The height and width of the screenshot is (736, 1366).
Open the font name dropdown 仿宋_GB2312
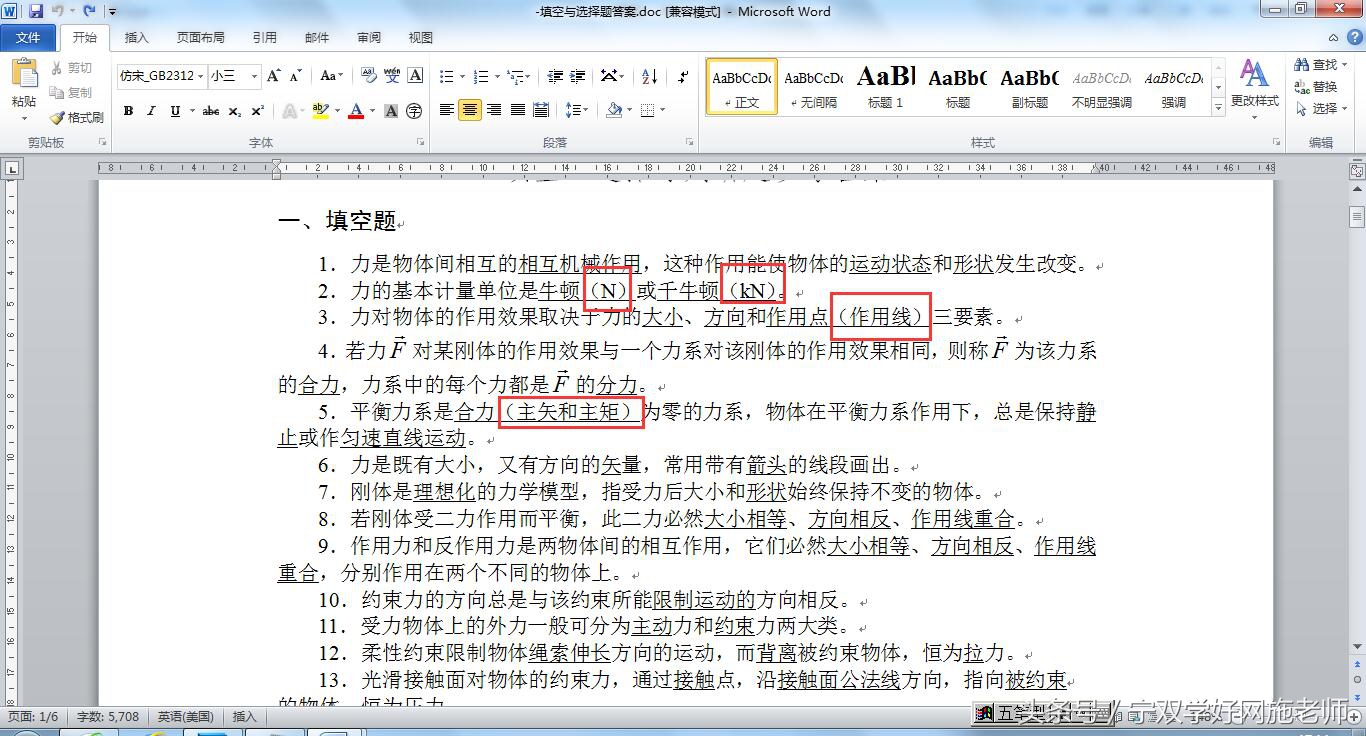200,76
